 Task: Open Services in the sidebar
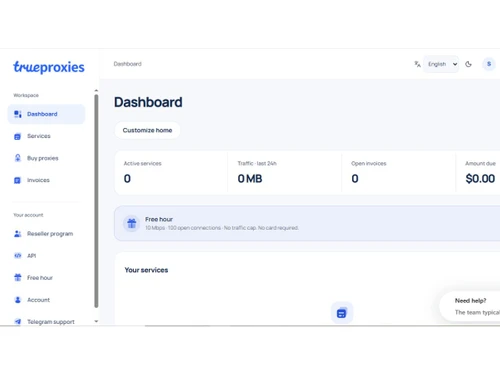[x=46, y=136]
